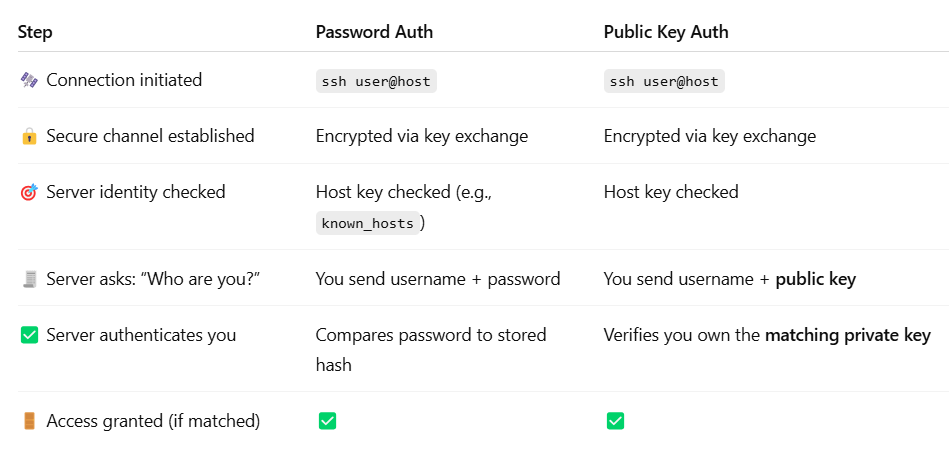Click the target emoji beside Server identity checked
Viewport: 949px width, 473px height.
28,192
